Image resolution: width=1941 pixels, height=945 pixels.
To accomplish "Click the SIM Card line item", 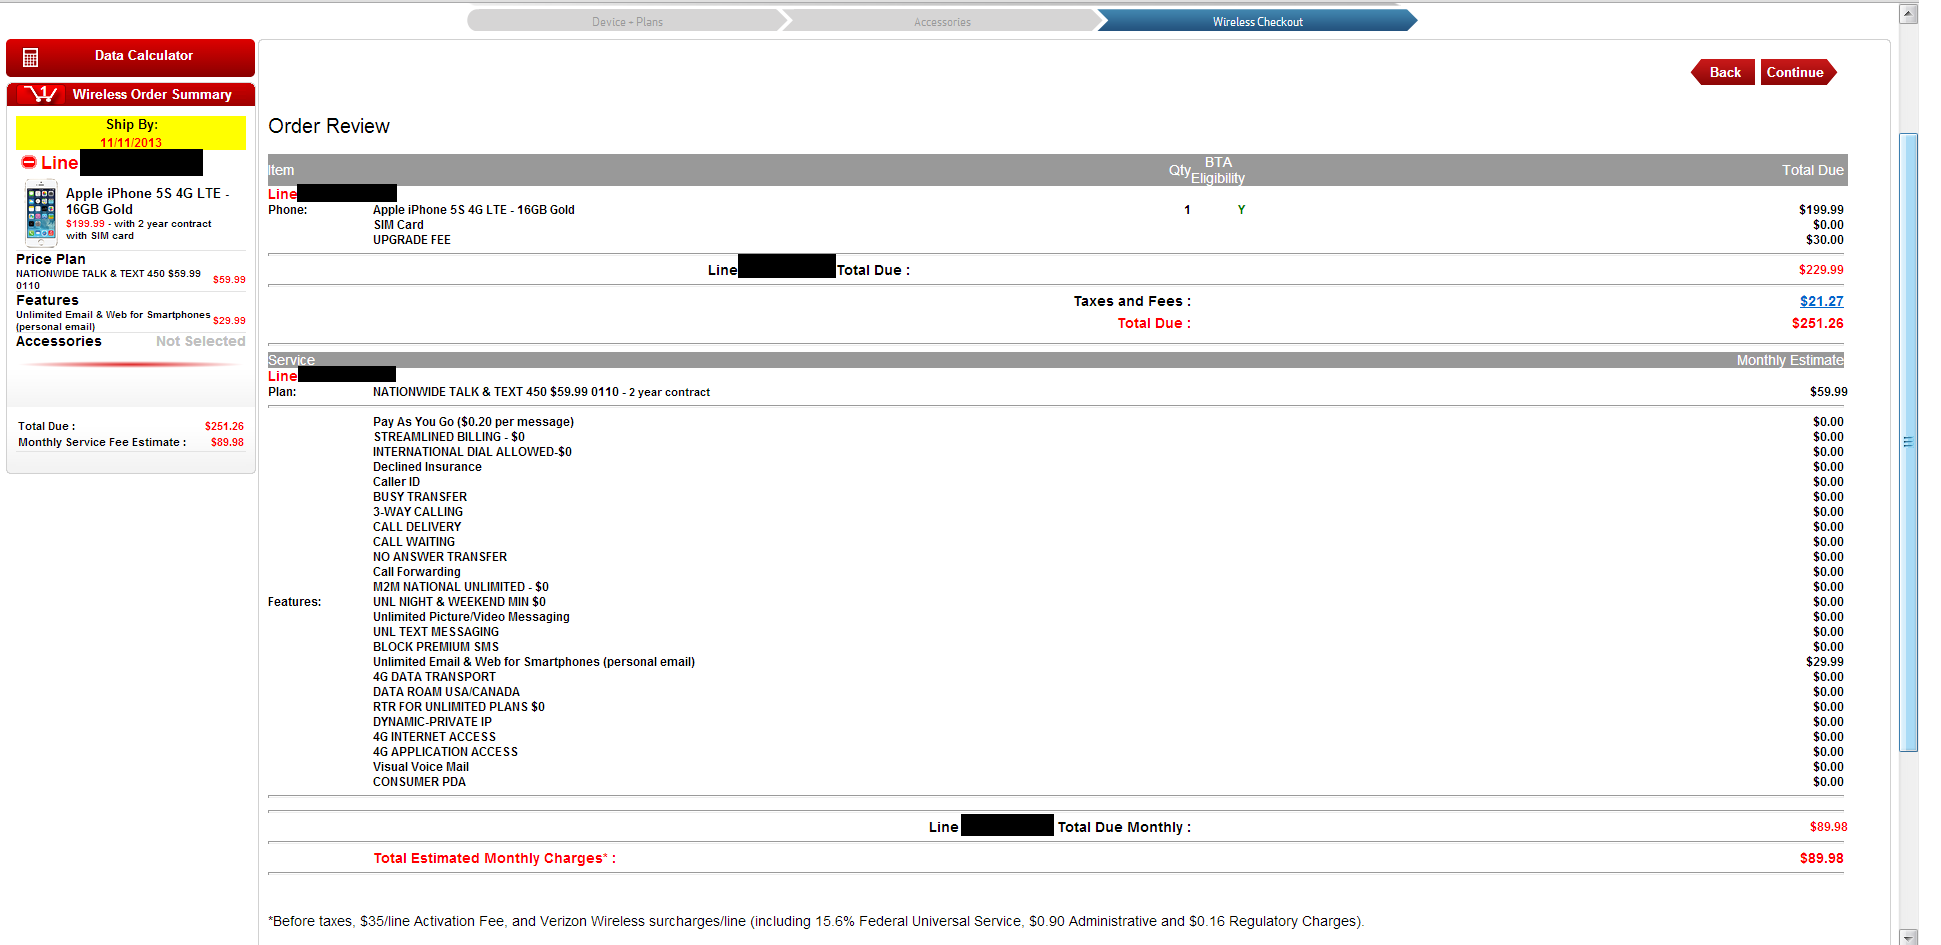I will pos(399,225).
